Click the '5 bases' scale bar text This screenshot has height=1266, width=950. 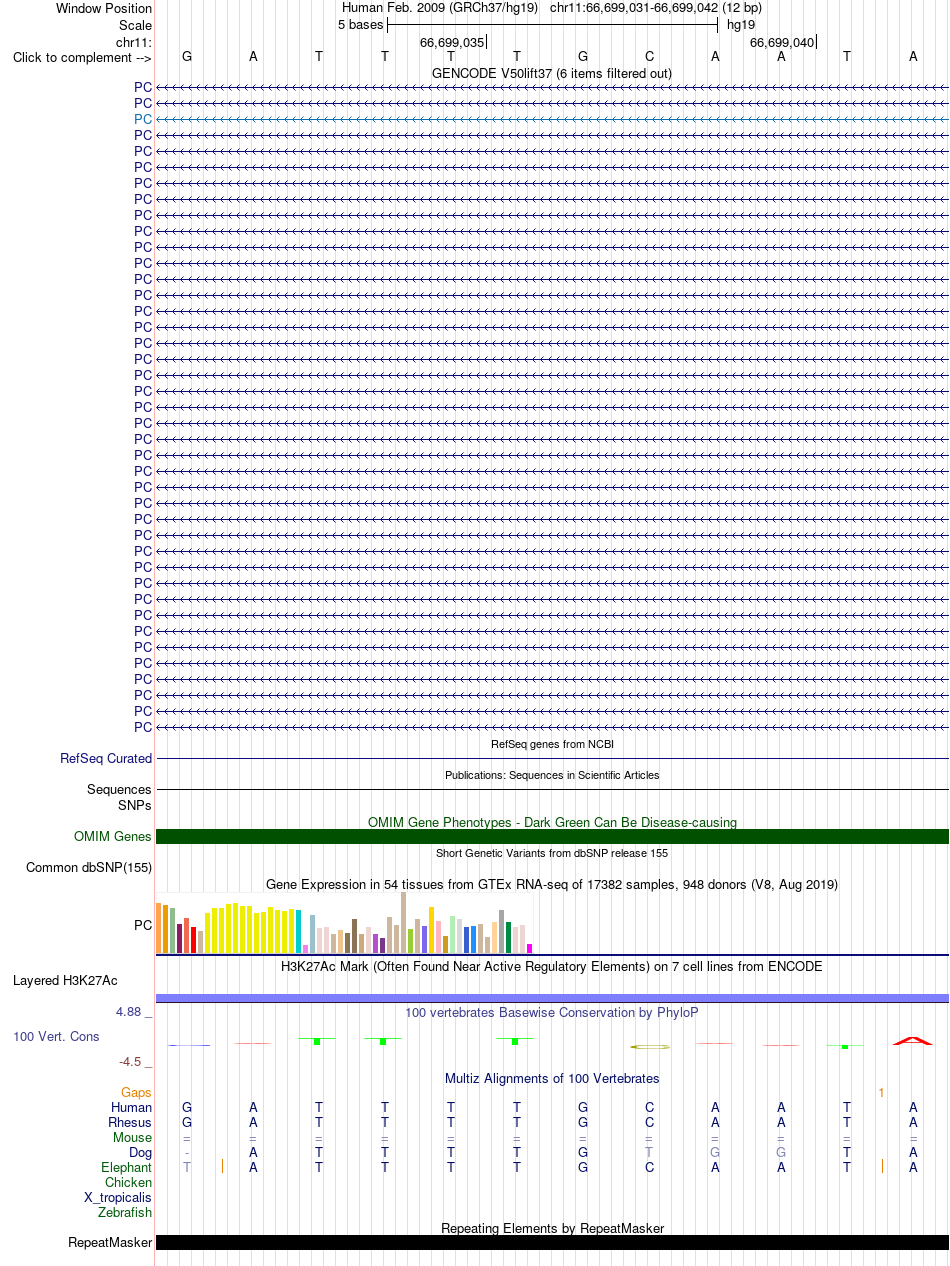pos(360,24)
